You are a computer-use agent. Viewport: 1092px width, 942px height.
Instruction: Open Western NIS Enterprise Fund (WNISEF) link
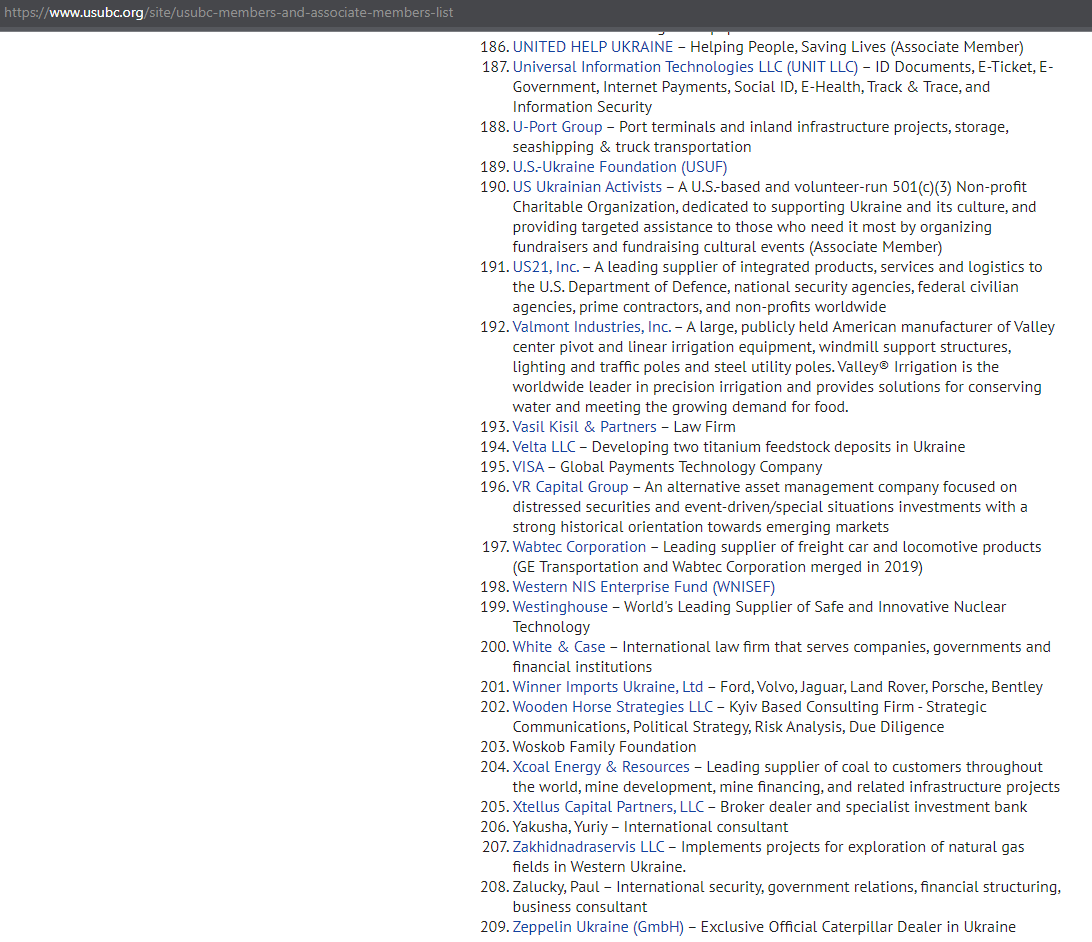click(644, 587)
